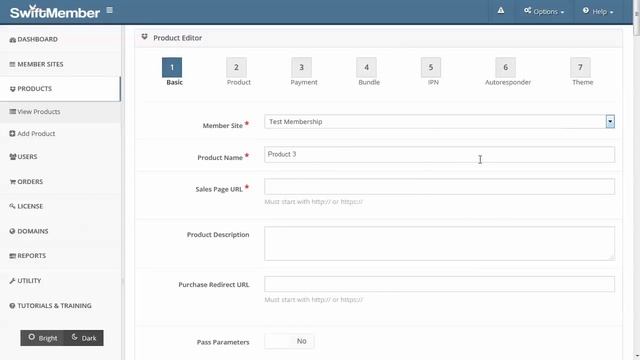Select PRODUCTS in the sidebar

(60, 89)
